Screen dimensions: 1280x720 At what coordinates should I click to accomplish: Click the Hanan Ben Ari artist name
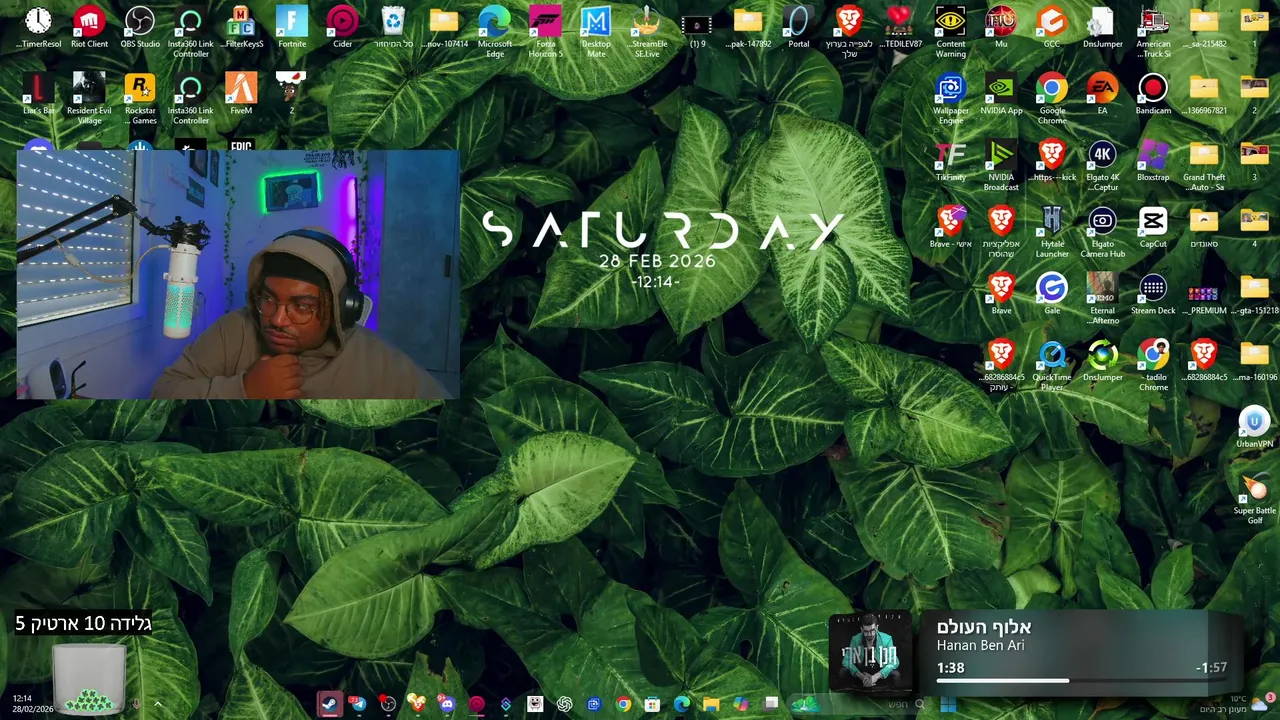980,646
